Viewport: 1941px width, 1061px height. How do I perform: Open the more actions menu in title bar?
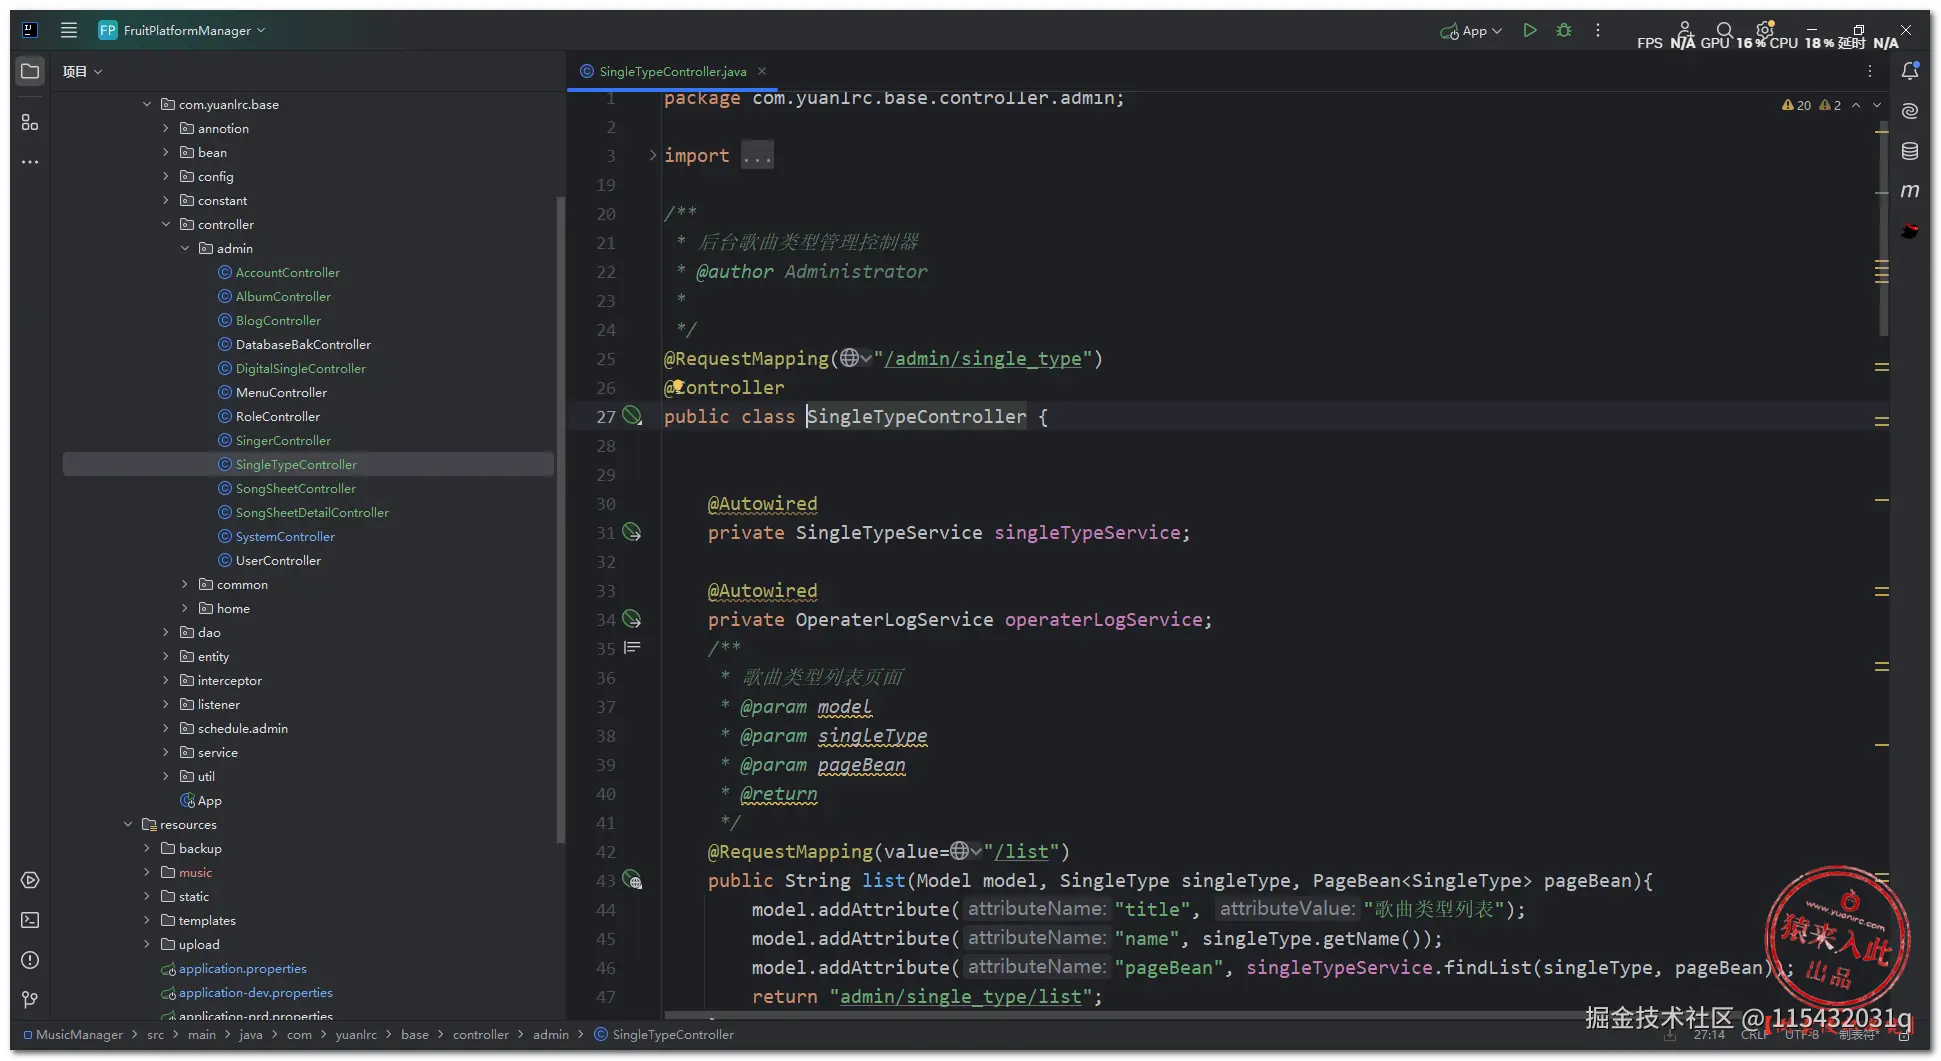click(x=1598, y=30)
